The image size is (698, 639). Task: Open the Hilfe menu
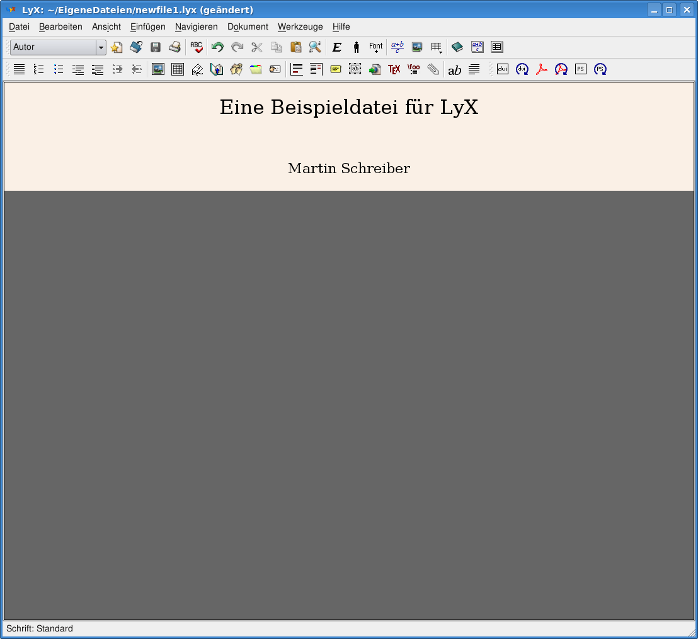(341, 27)
